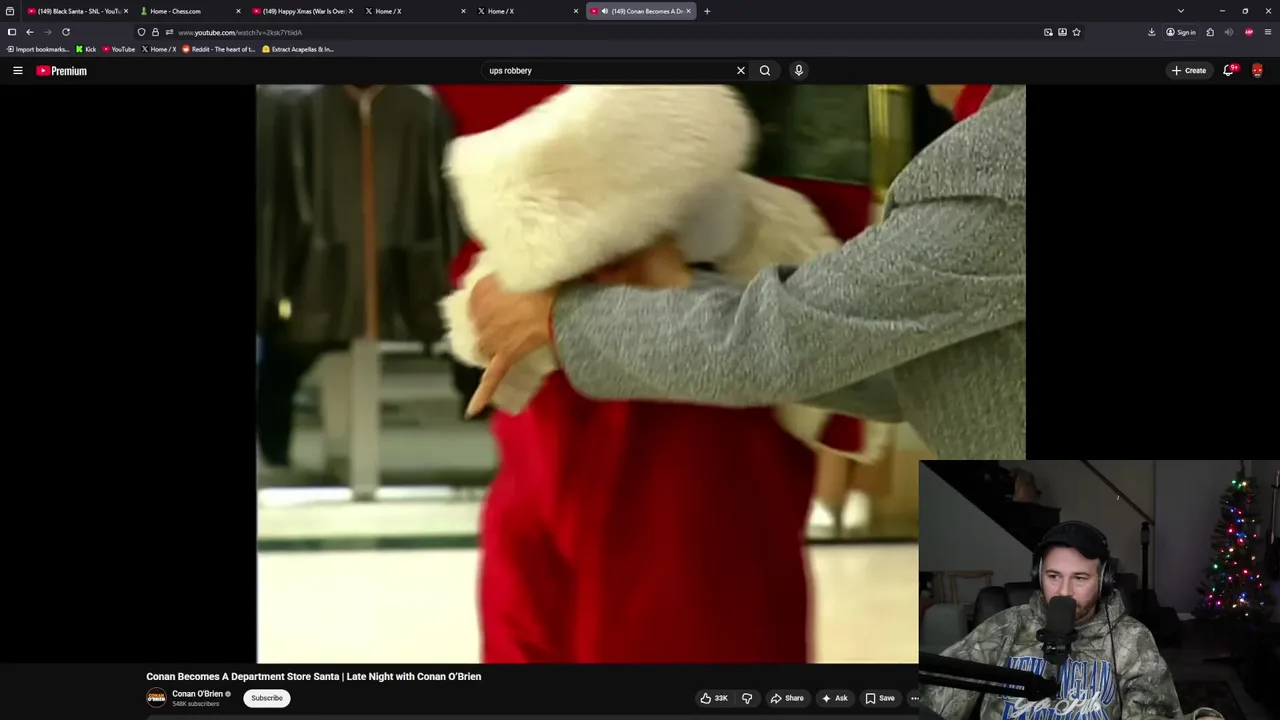The height and width of the screenshot is (720, 1280).
Task: Subscribe to Conan O'Brien channel
Action: tap(267, 698)
